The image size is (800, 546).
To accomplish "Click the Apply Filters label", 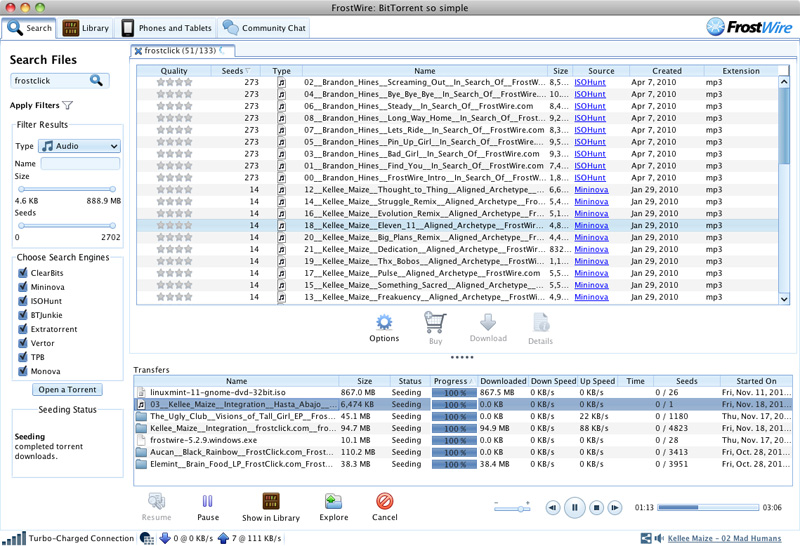I will [34, 105].
